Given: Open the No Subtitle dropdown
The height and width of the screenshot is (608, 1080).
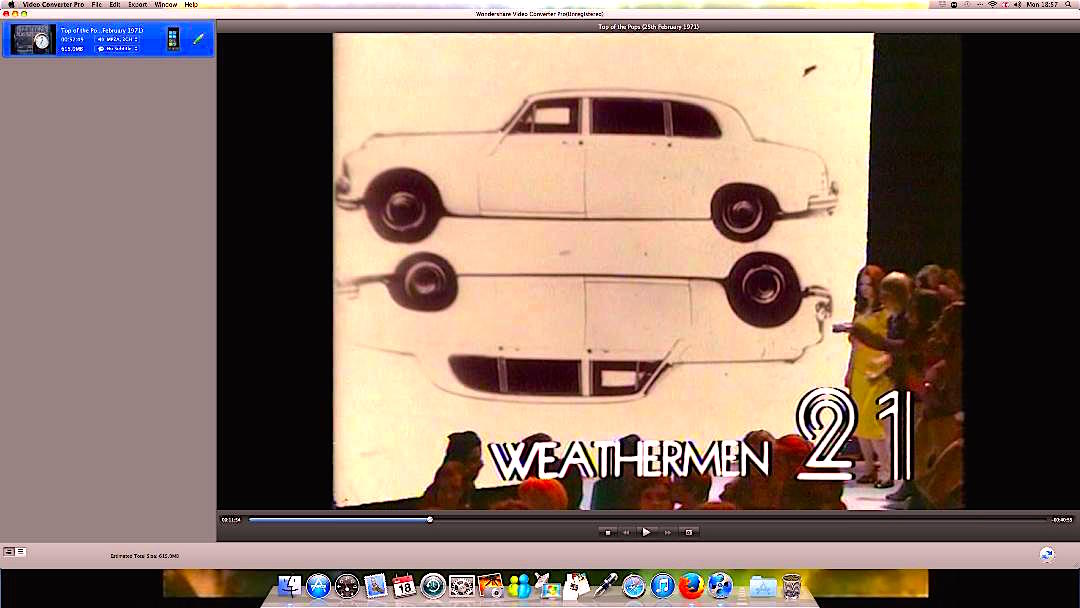Looking at the screenshot, I should coord(117,49).
